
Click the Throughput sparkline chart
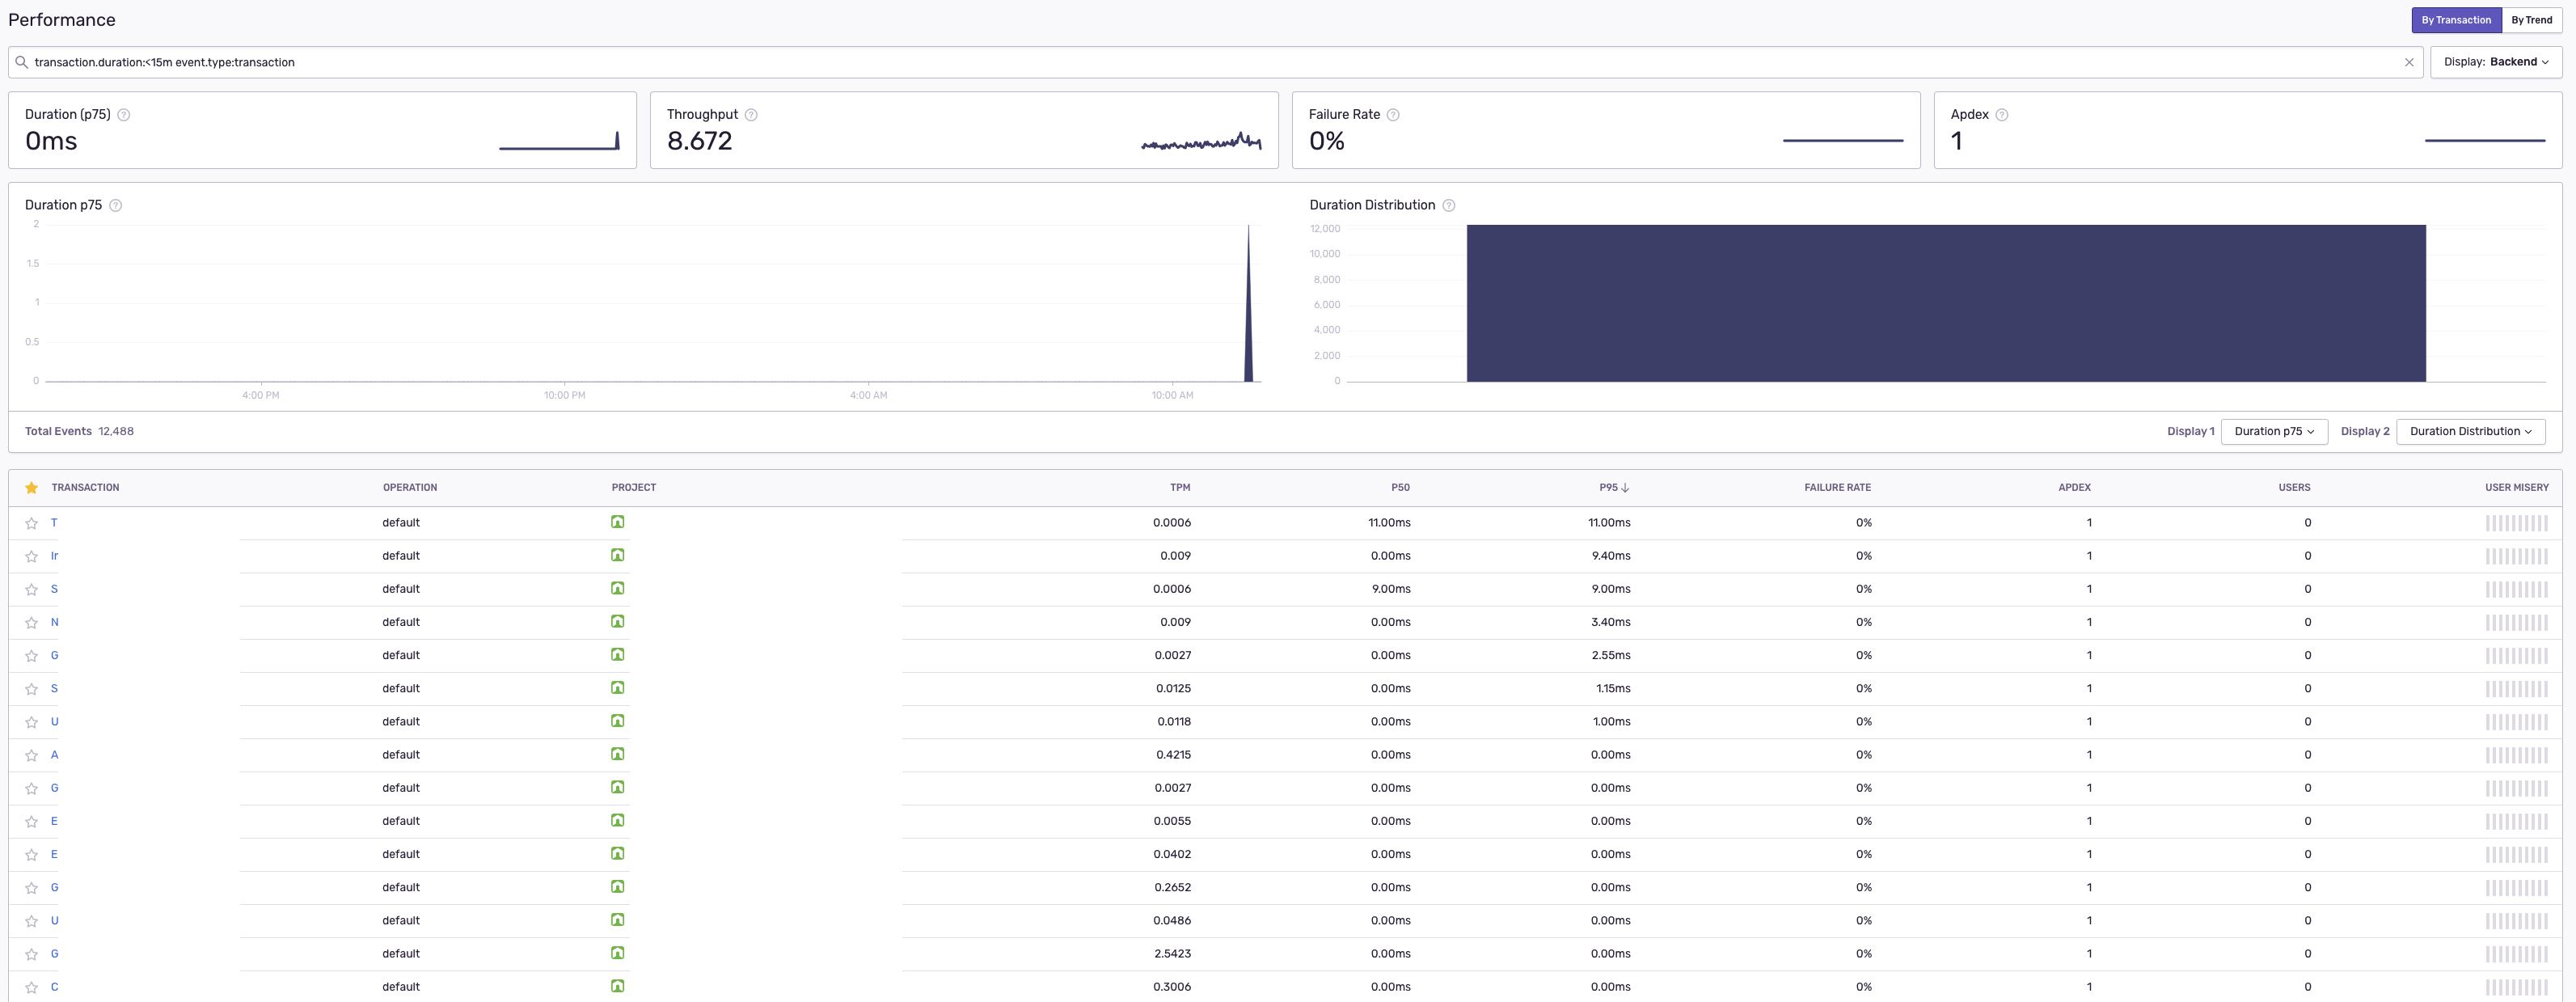1201,142
